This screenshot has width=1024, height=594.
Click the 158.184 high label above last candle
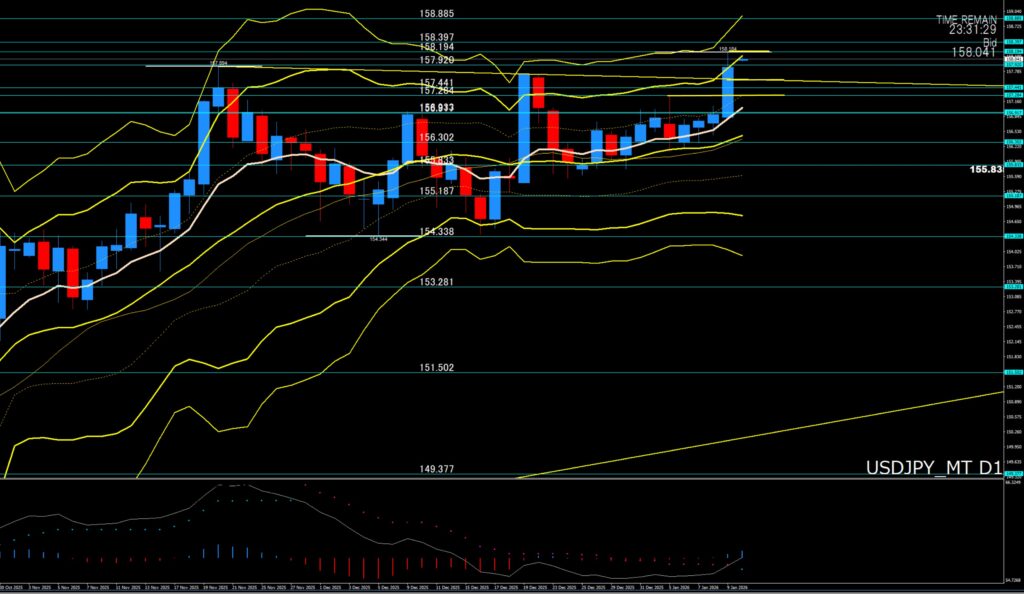(727, 48)
